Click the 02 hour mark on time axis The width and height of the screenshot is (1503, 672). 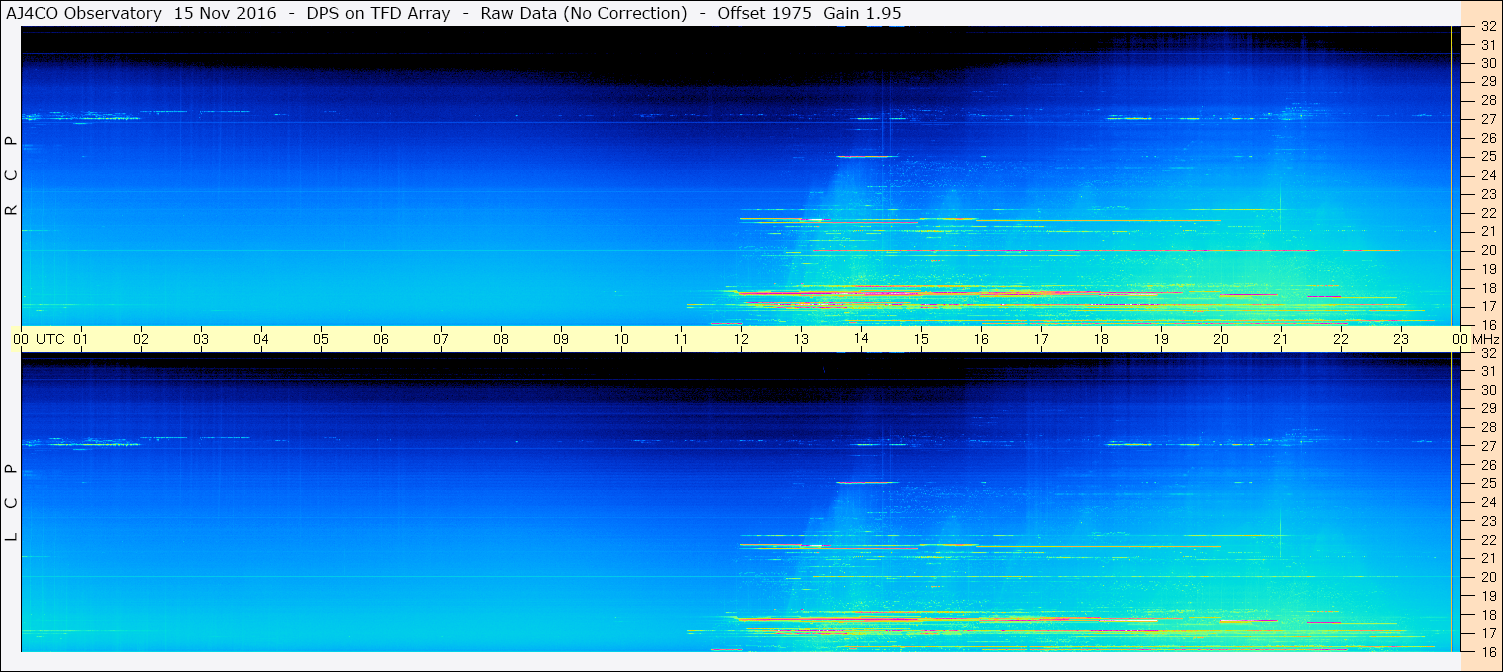pos(141,339)
